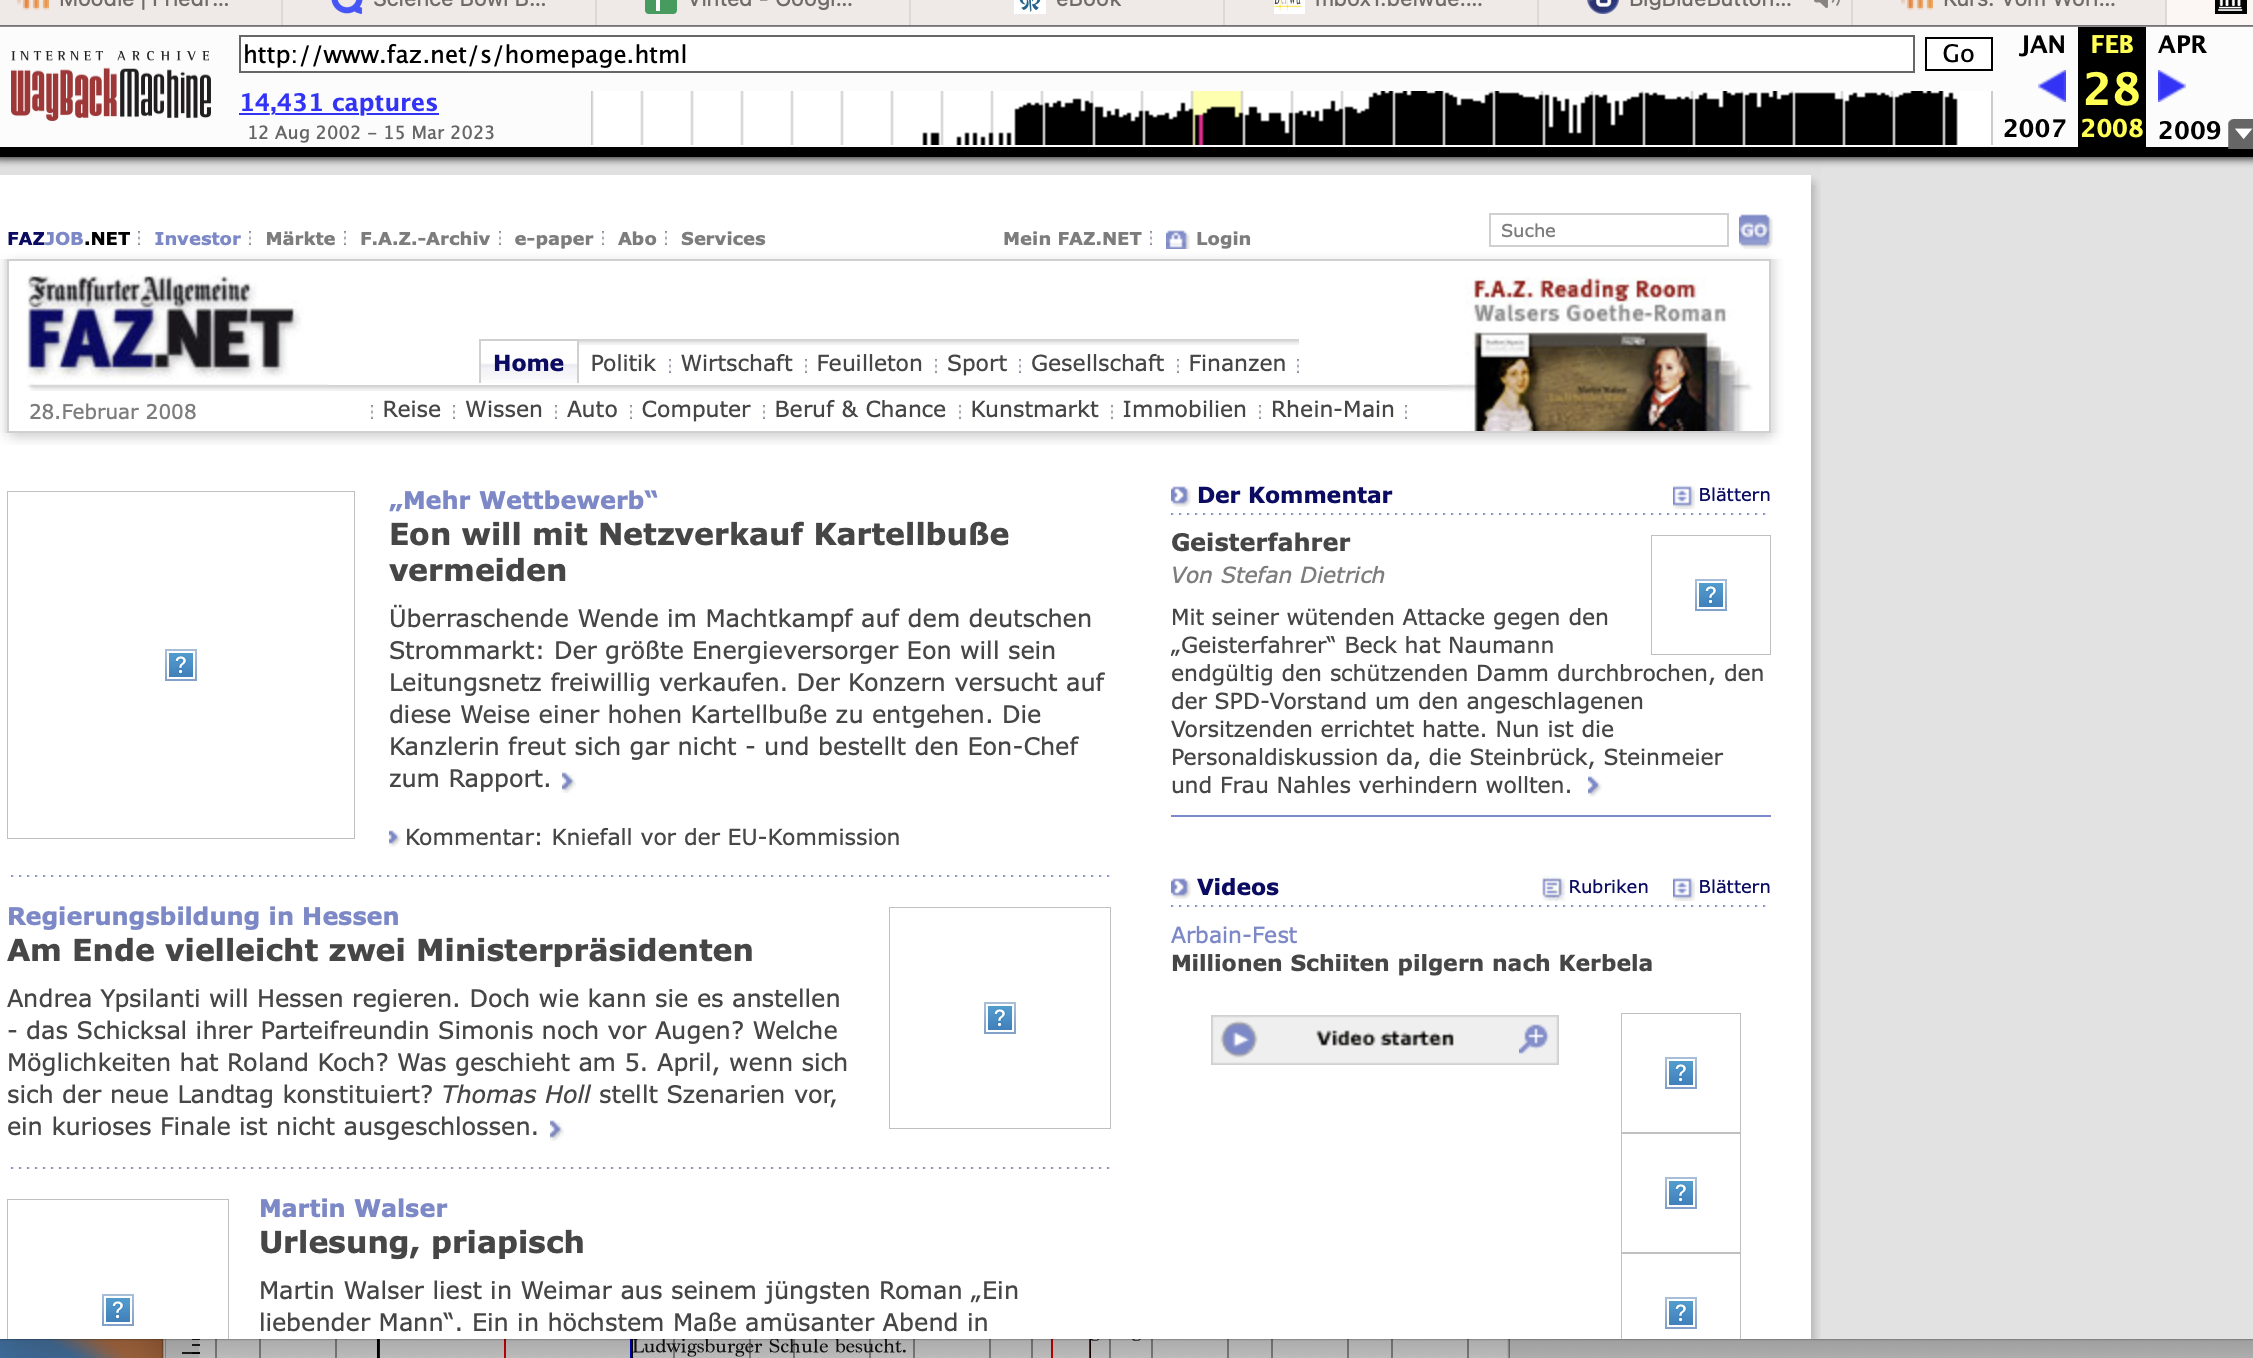Navigate back to 2007 with the left arrow

pos(2051,88)
